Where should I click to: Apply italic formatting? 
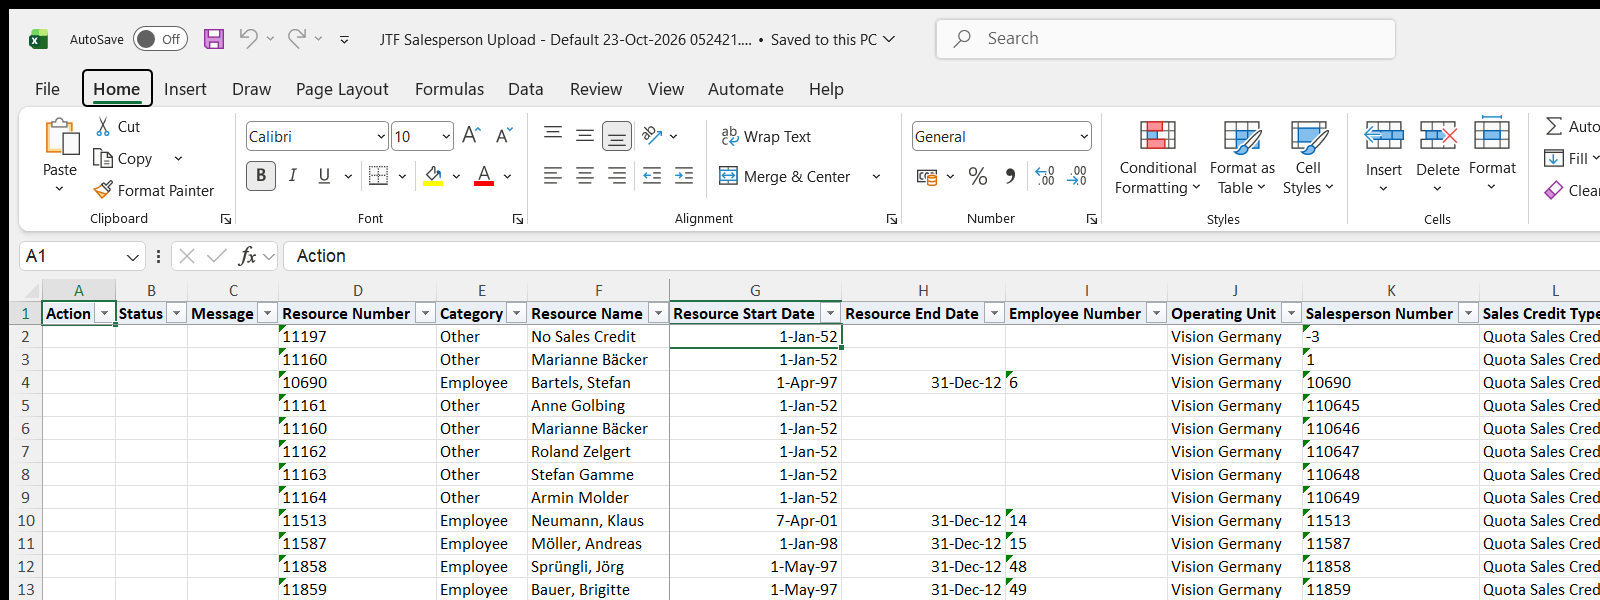click(x=293, y=176)
